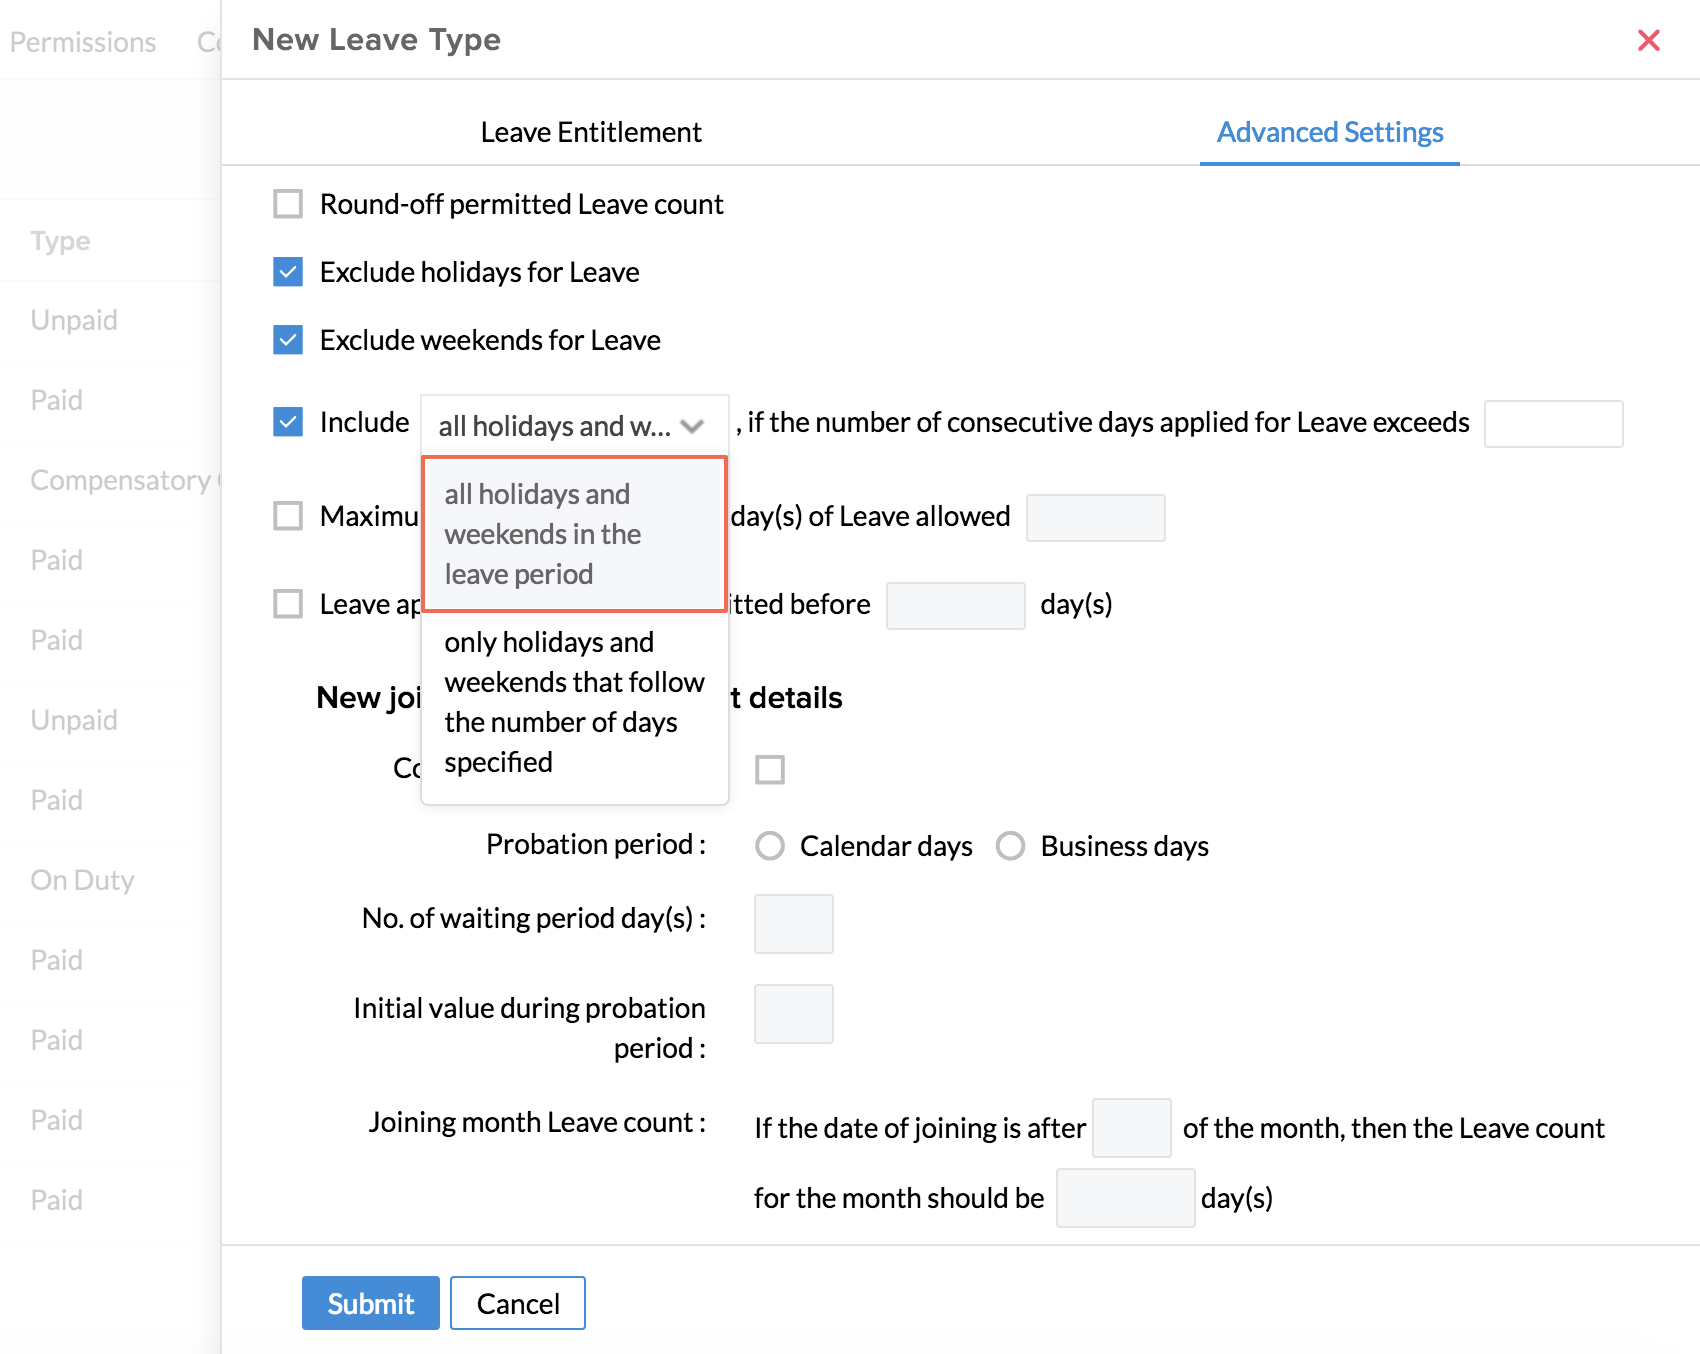Close the New Leave Type dialog
Screen dimensions: 1700x1354
[x=1648, y=40]
